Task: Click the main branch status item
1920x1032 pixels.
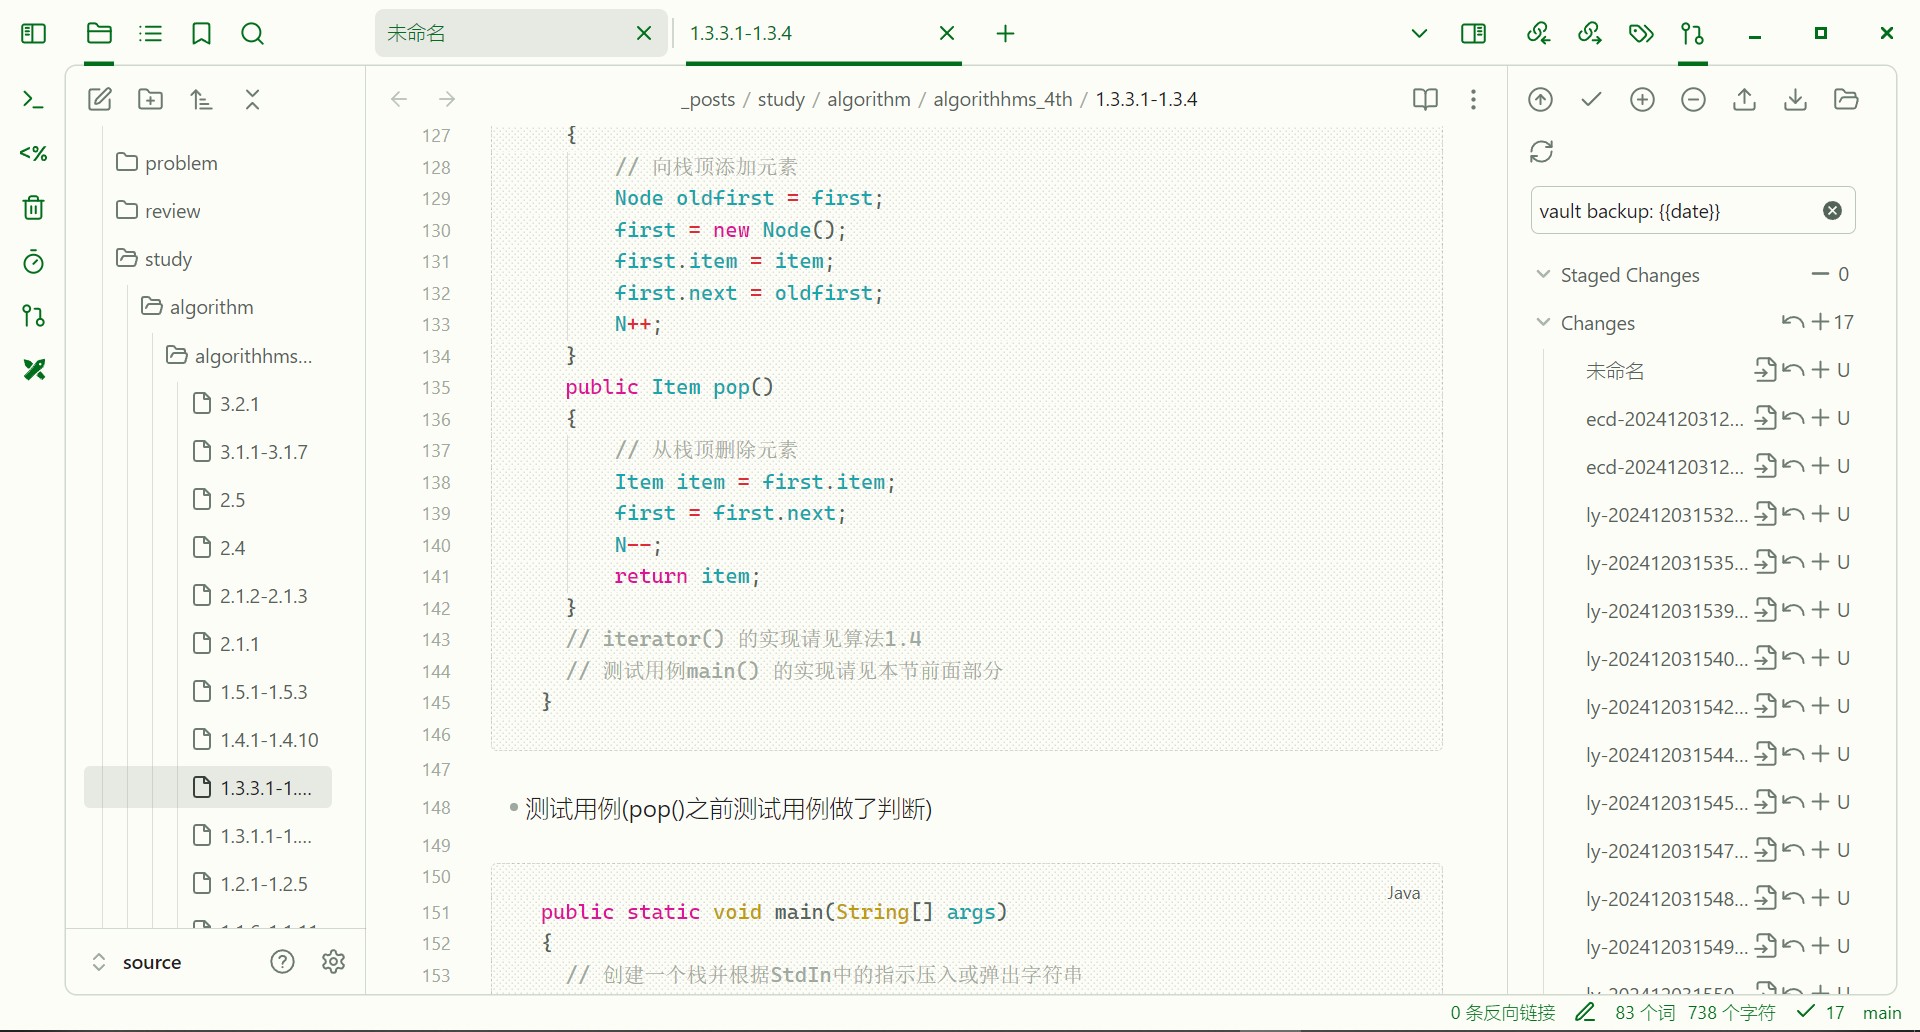Action: [x=1882, y=1013]
